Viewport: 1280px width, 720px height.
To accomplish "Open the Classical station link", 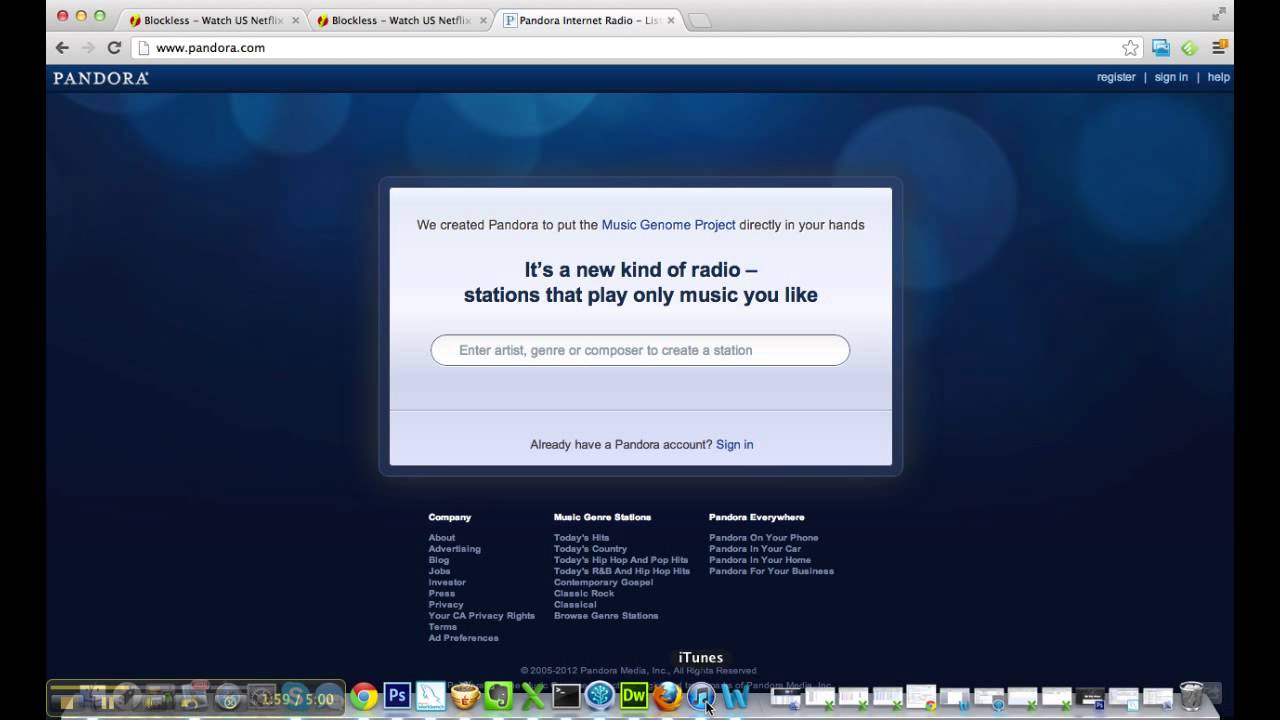I will point(575,604).
